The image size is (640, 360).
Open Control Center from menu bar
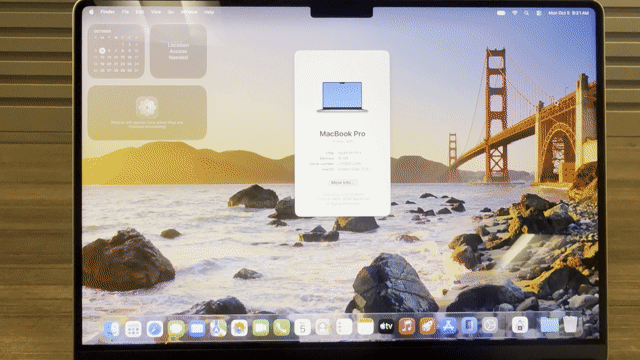click(539, 13)
